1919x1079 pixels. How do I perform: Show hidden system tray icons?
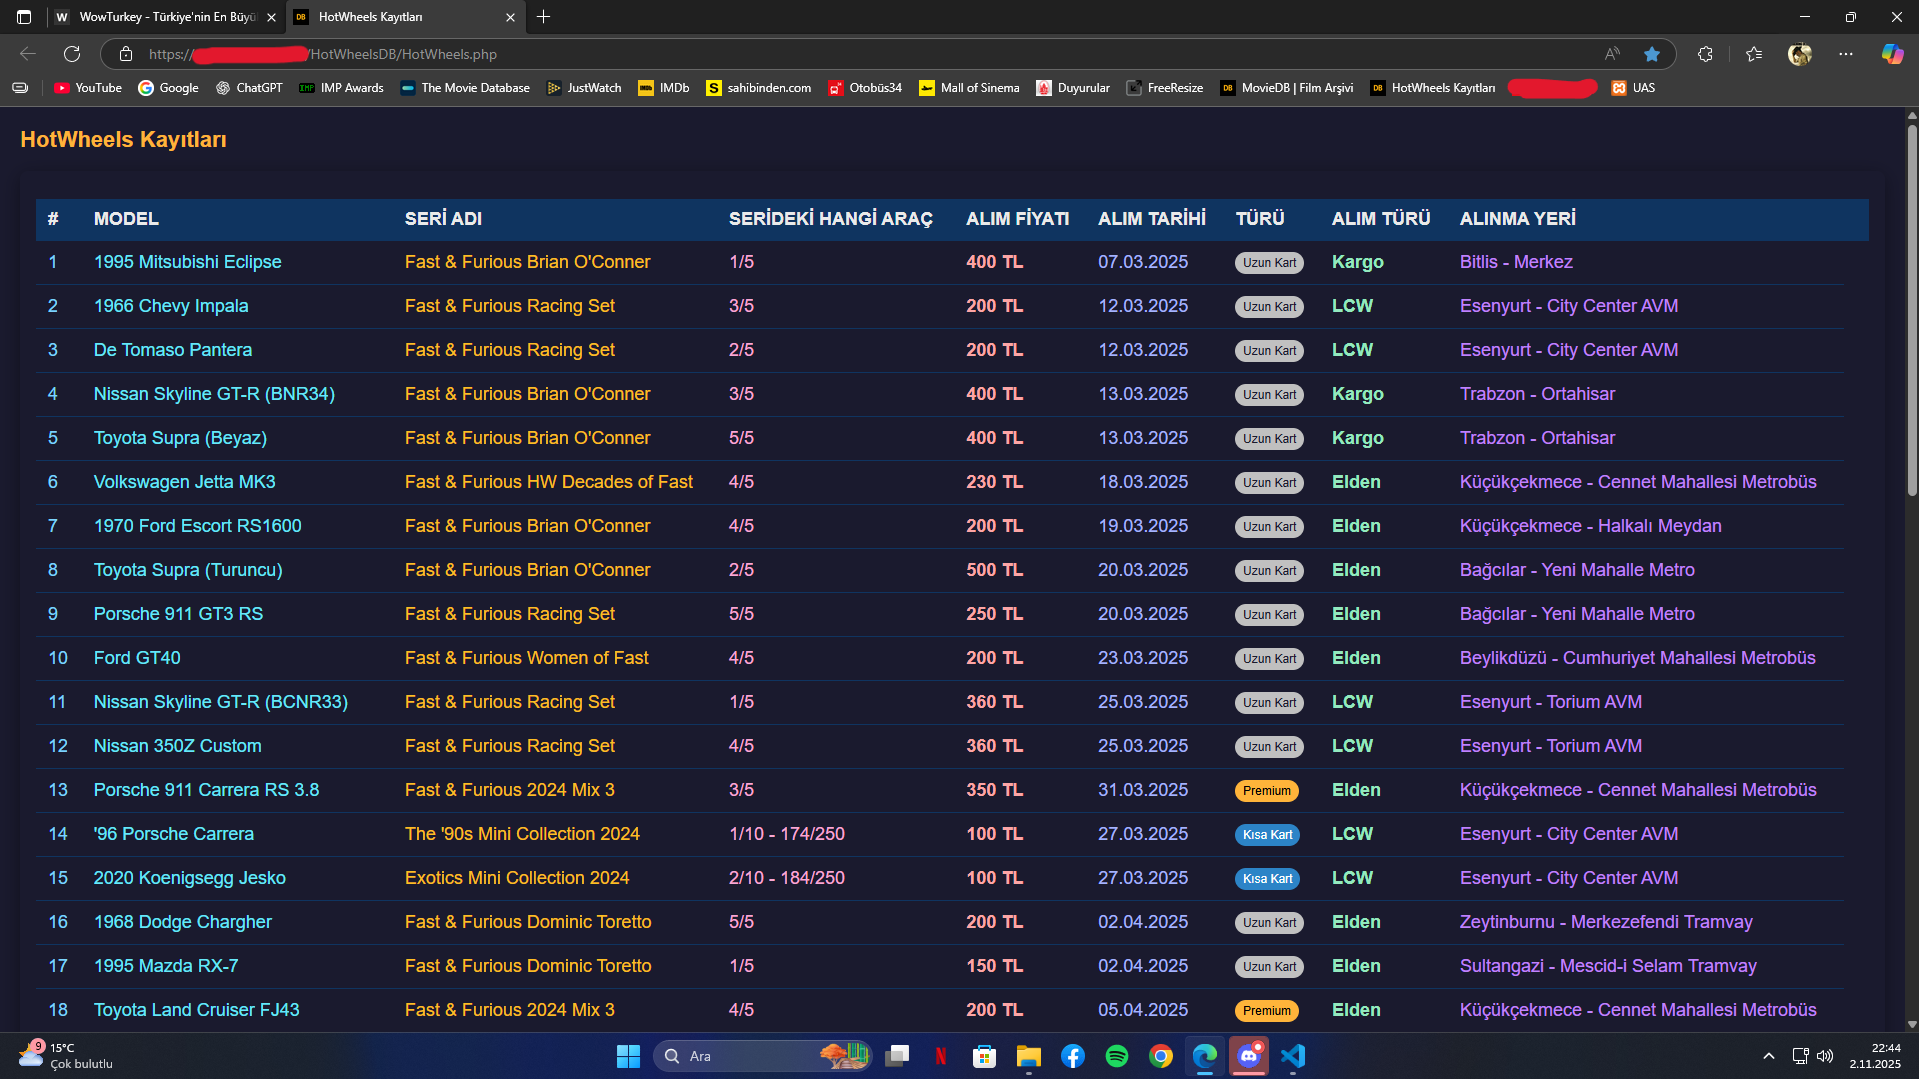point(1768,1056)
